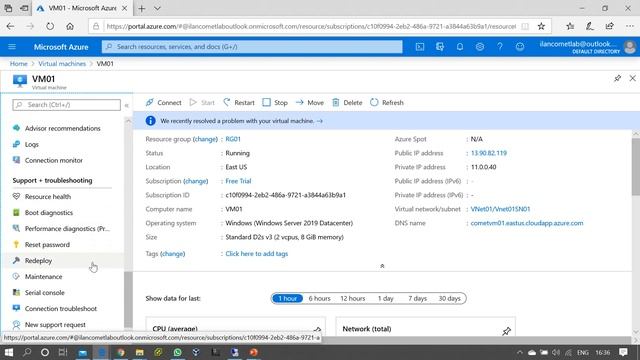Image resolution: width=640 pixels, height=360 pixels.
Task: Select the 7 days time range
Action: click(417, 298)
